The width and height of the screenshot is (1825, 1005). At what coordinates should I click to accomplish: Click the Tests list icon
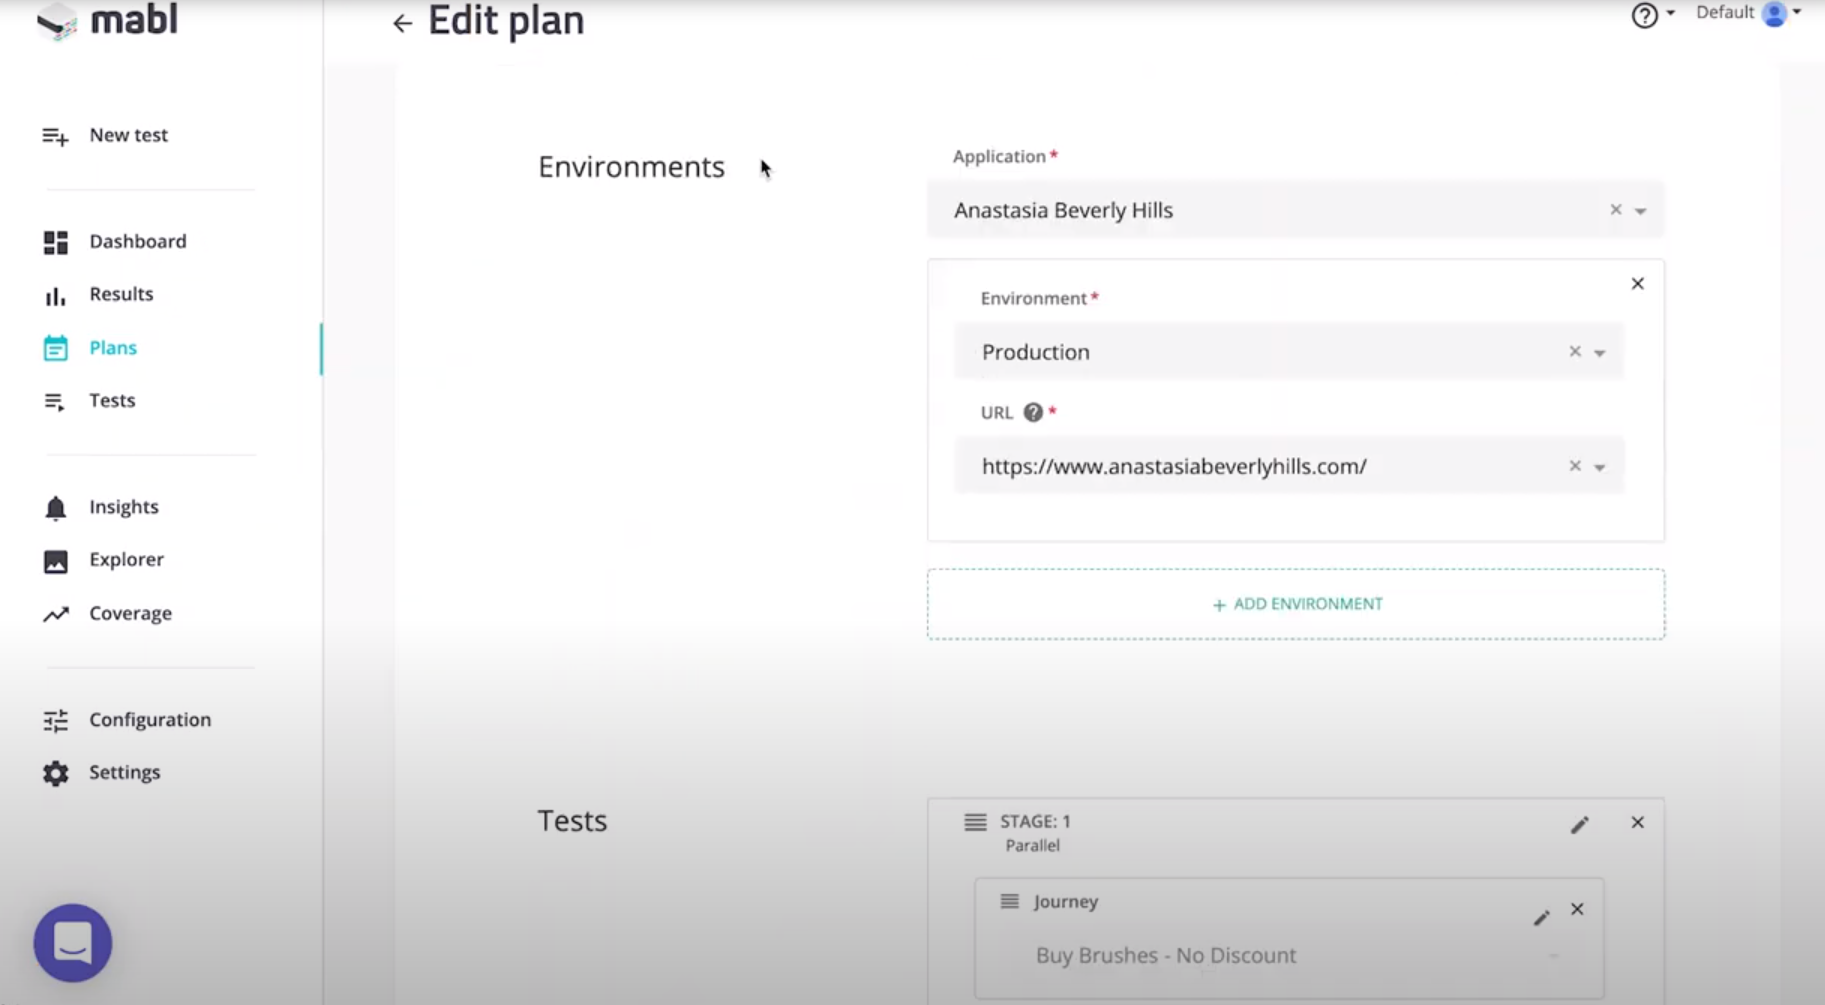click(x=54, y=402)
